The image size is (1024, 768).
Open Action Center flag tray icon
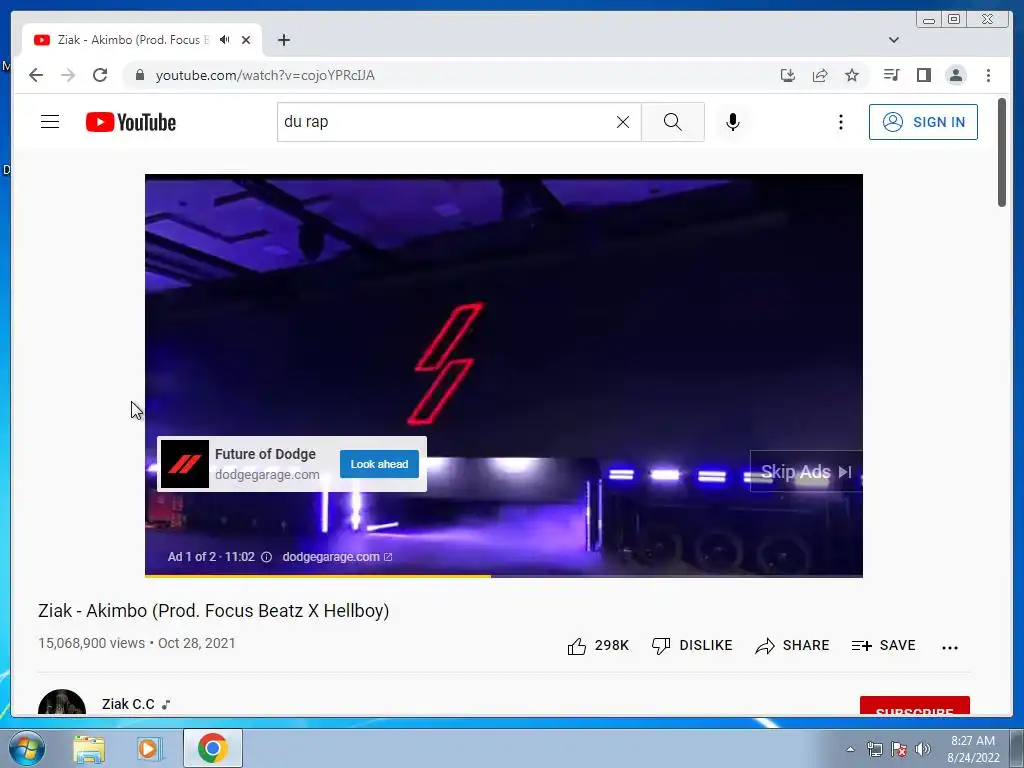899,749
